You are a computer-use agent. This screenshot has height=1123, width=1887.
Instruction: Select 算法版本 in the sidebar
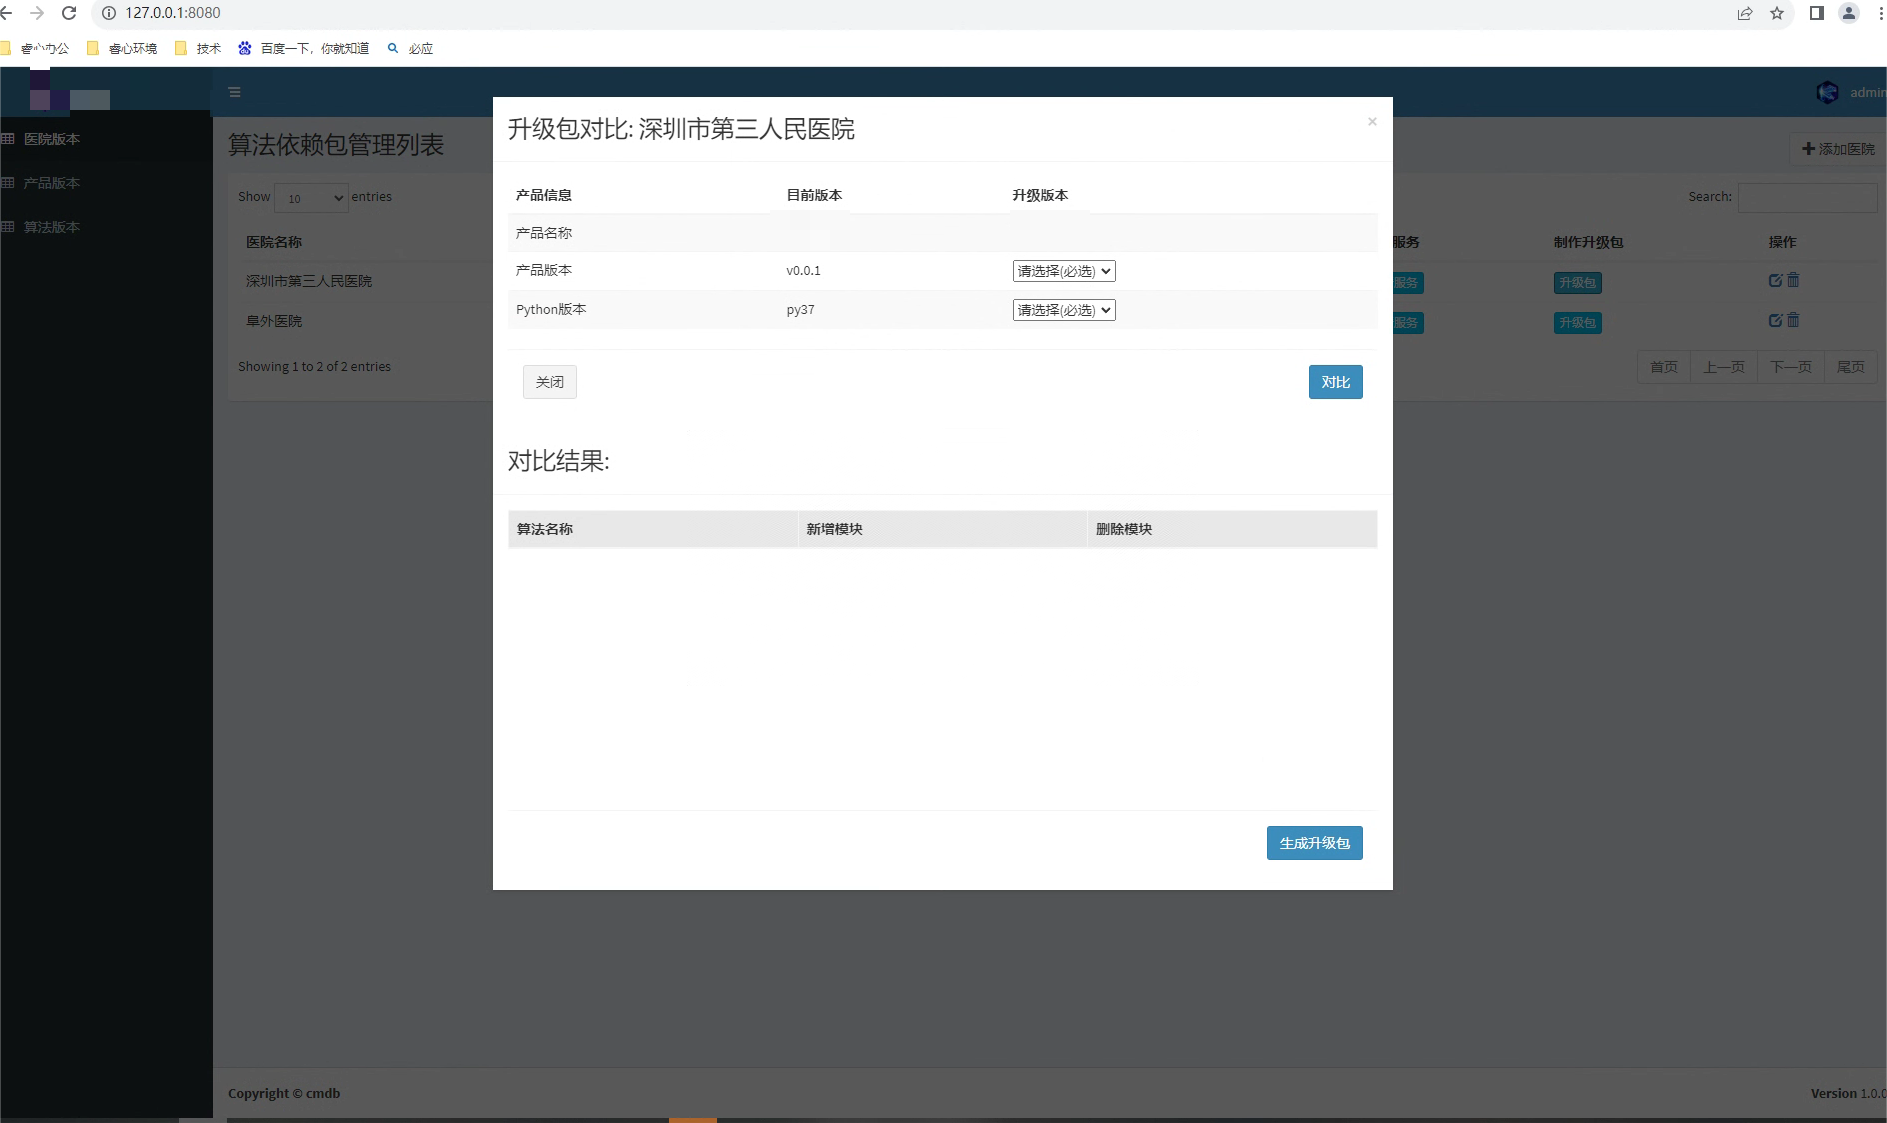[x=52, y=227]
